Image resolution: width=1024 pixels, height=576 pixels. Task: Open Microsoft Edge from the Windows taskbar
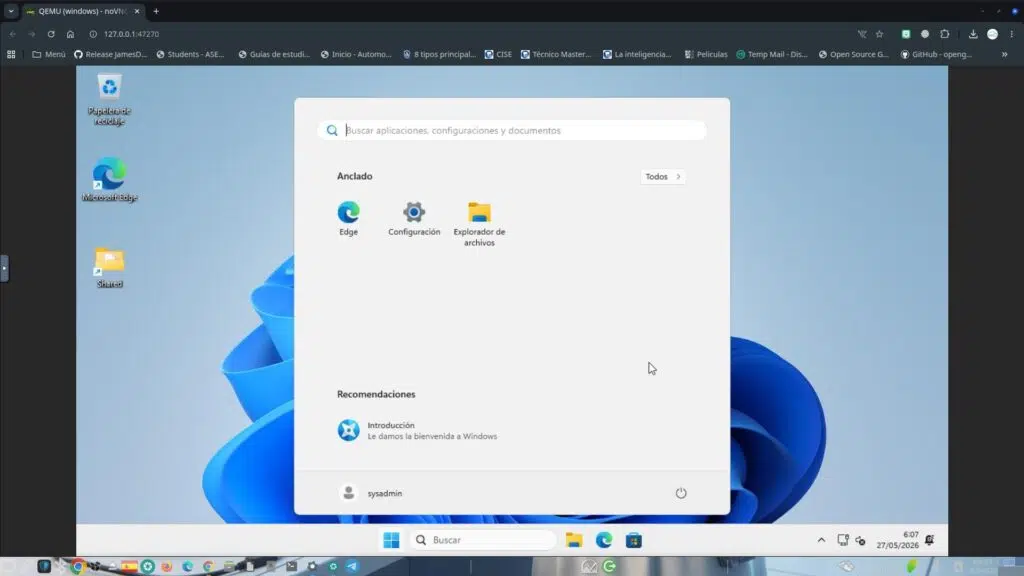[x=604, y=540]
